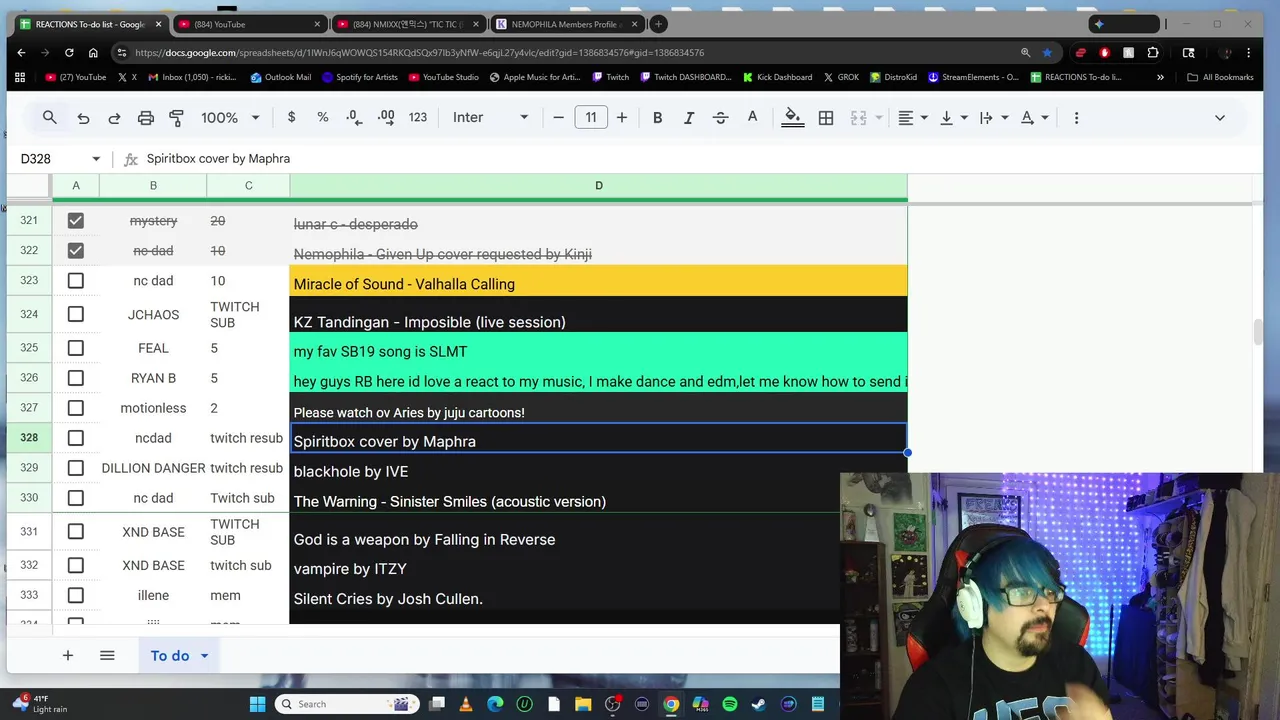
Task: Click the browser address bar URL
Action: pos(419,52)
